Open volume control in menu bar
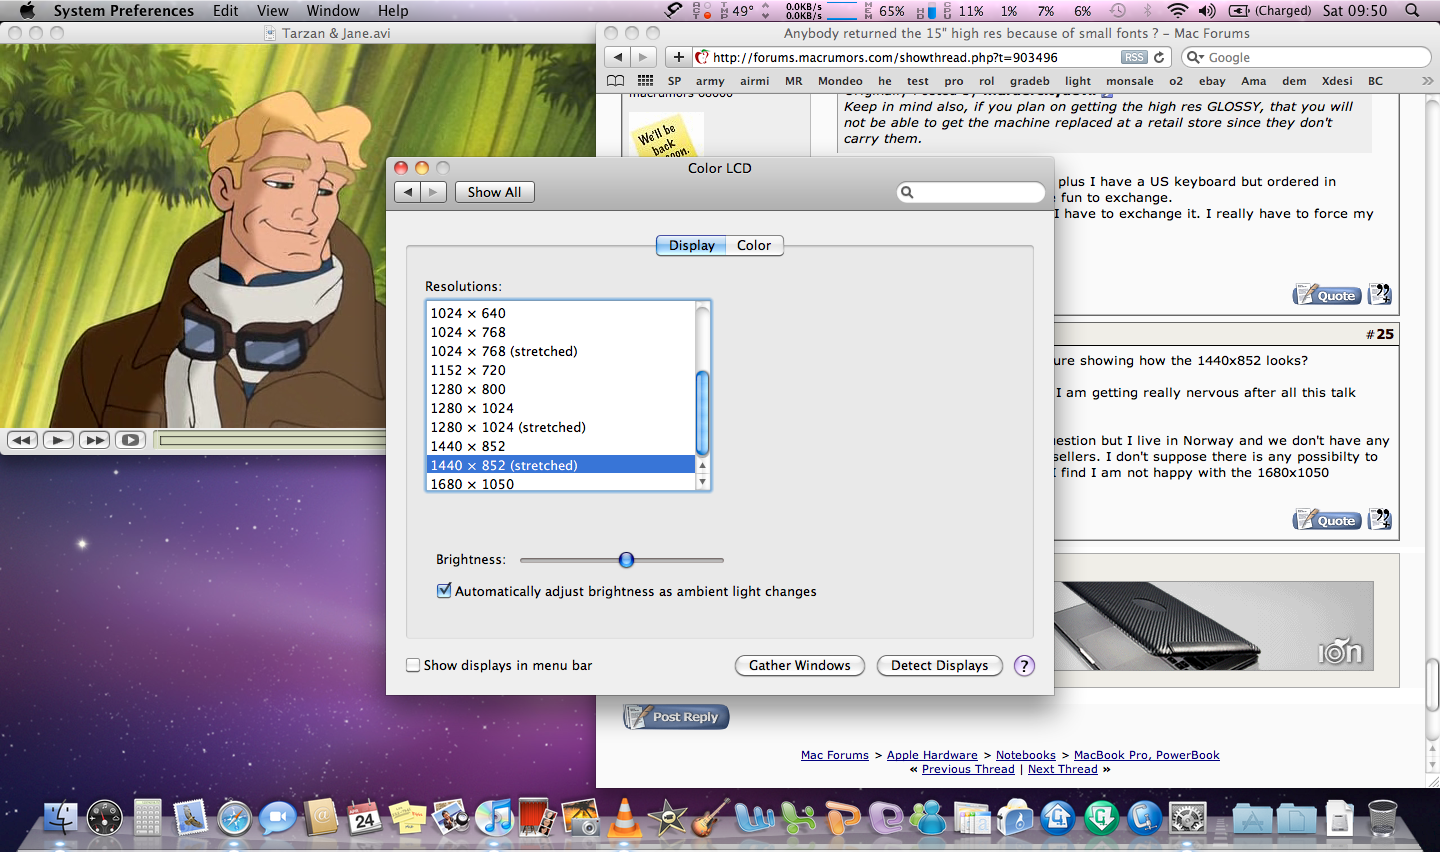The image size is (1440, 852). pyautogui.click(x=1207, y=10)
